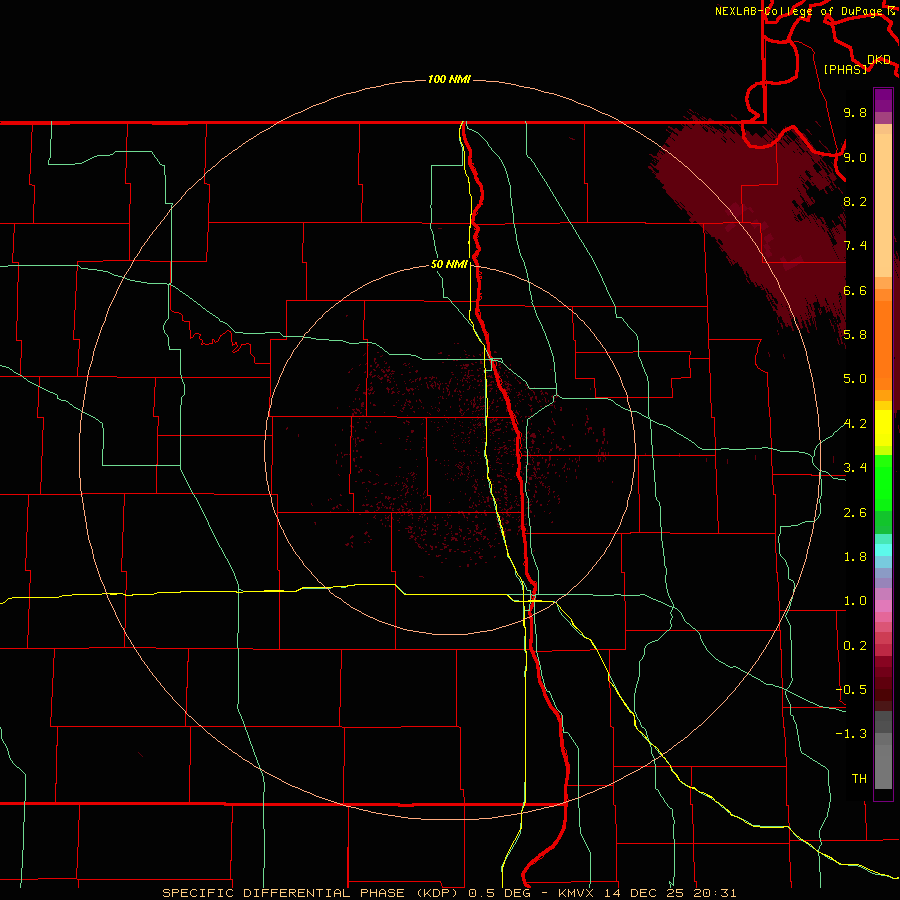Click the 9.8 value on the color scale
This screenshot has width=900, height=900.
855,112
